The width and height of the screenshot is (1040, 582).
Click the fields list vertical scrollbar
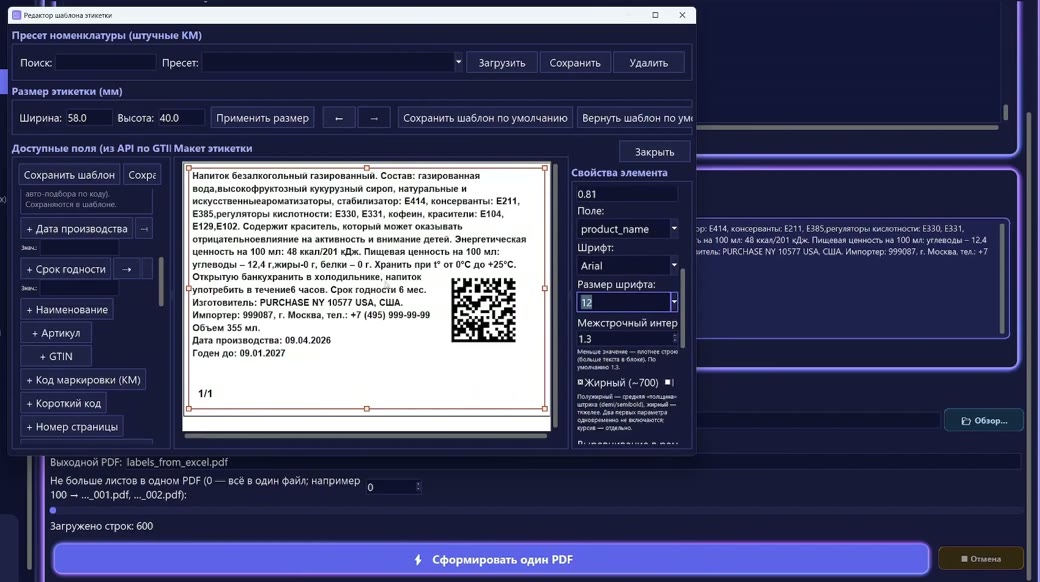coord(161,282)
